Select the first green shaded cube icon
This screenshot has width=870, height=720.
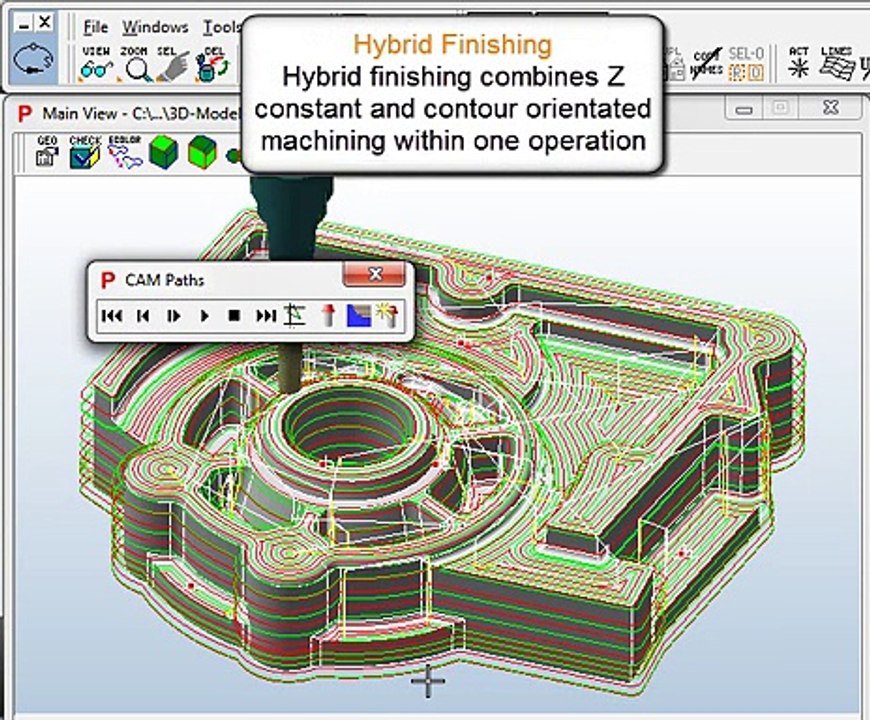pyautogui.click(x=163, y=151)
